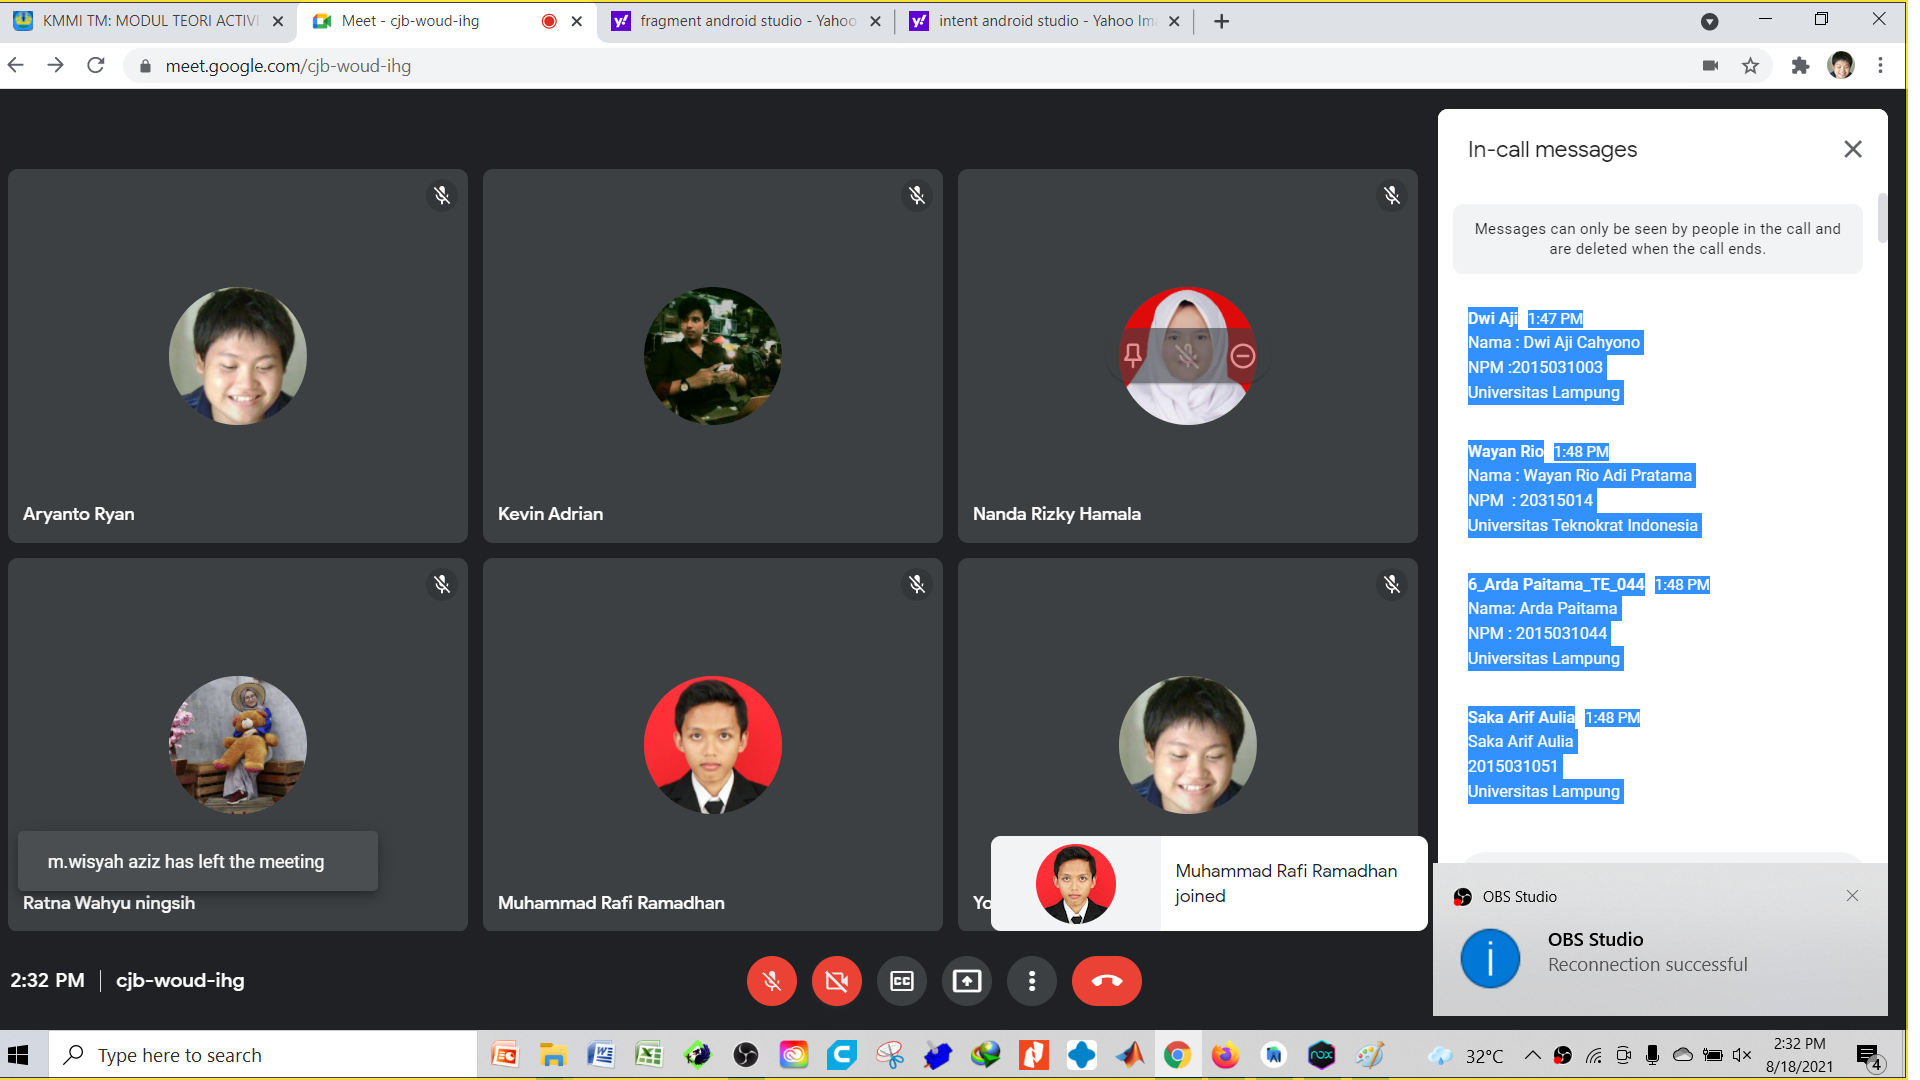Close the In-call messages panel

1853,149
